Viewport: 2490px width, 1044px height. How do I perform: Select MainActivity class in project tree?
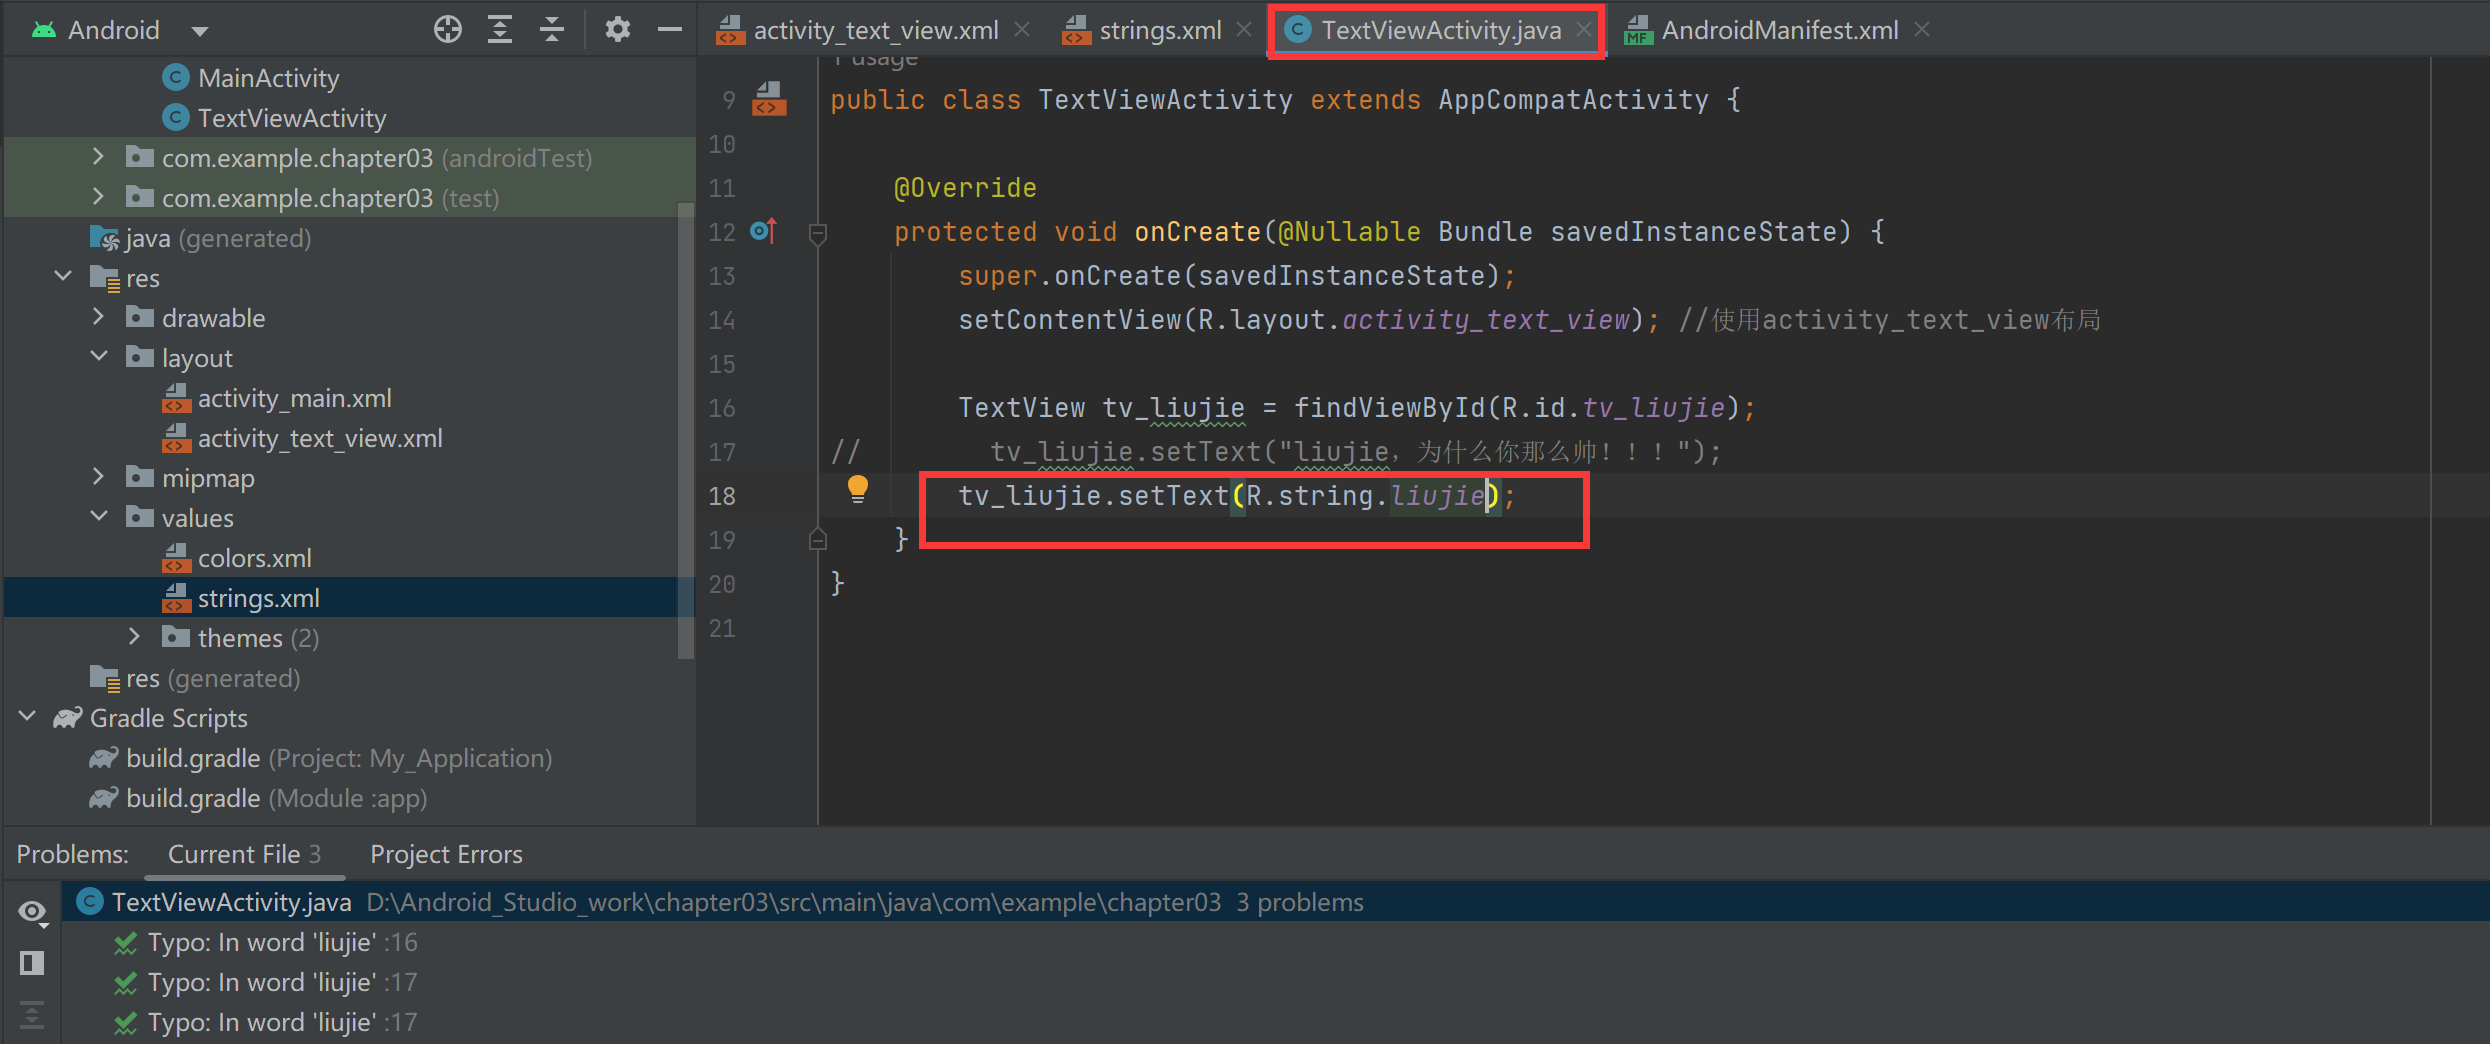(268, 78)
